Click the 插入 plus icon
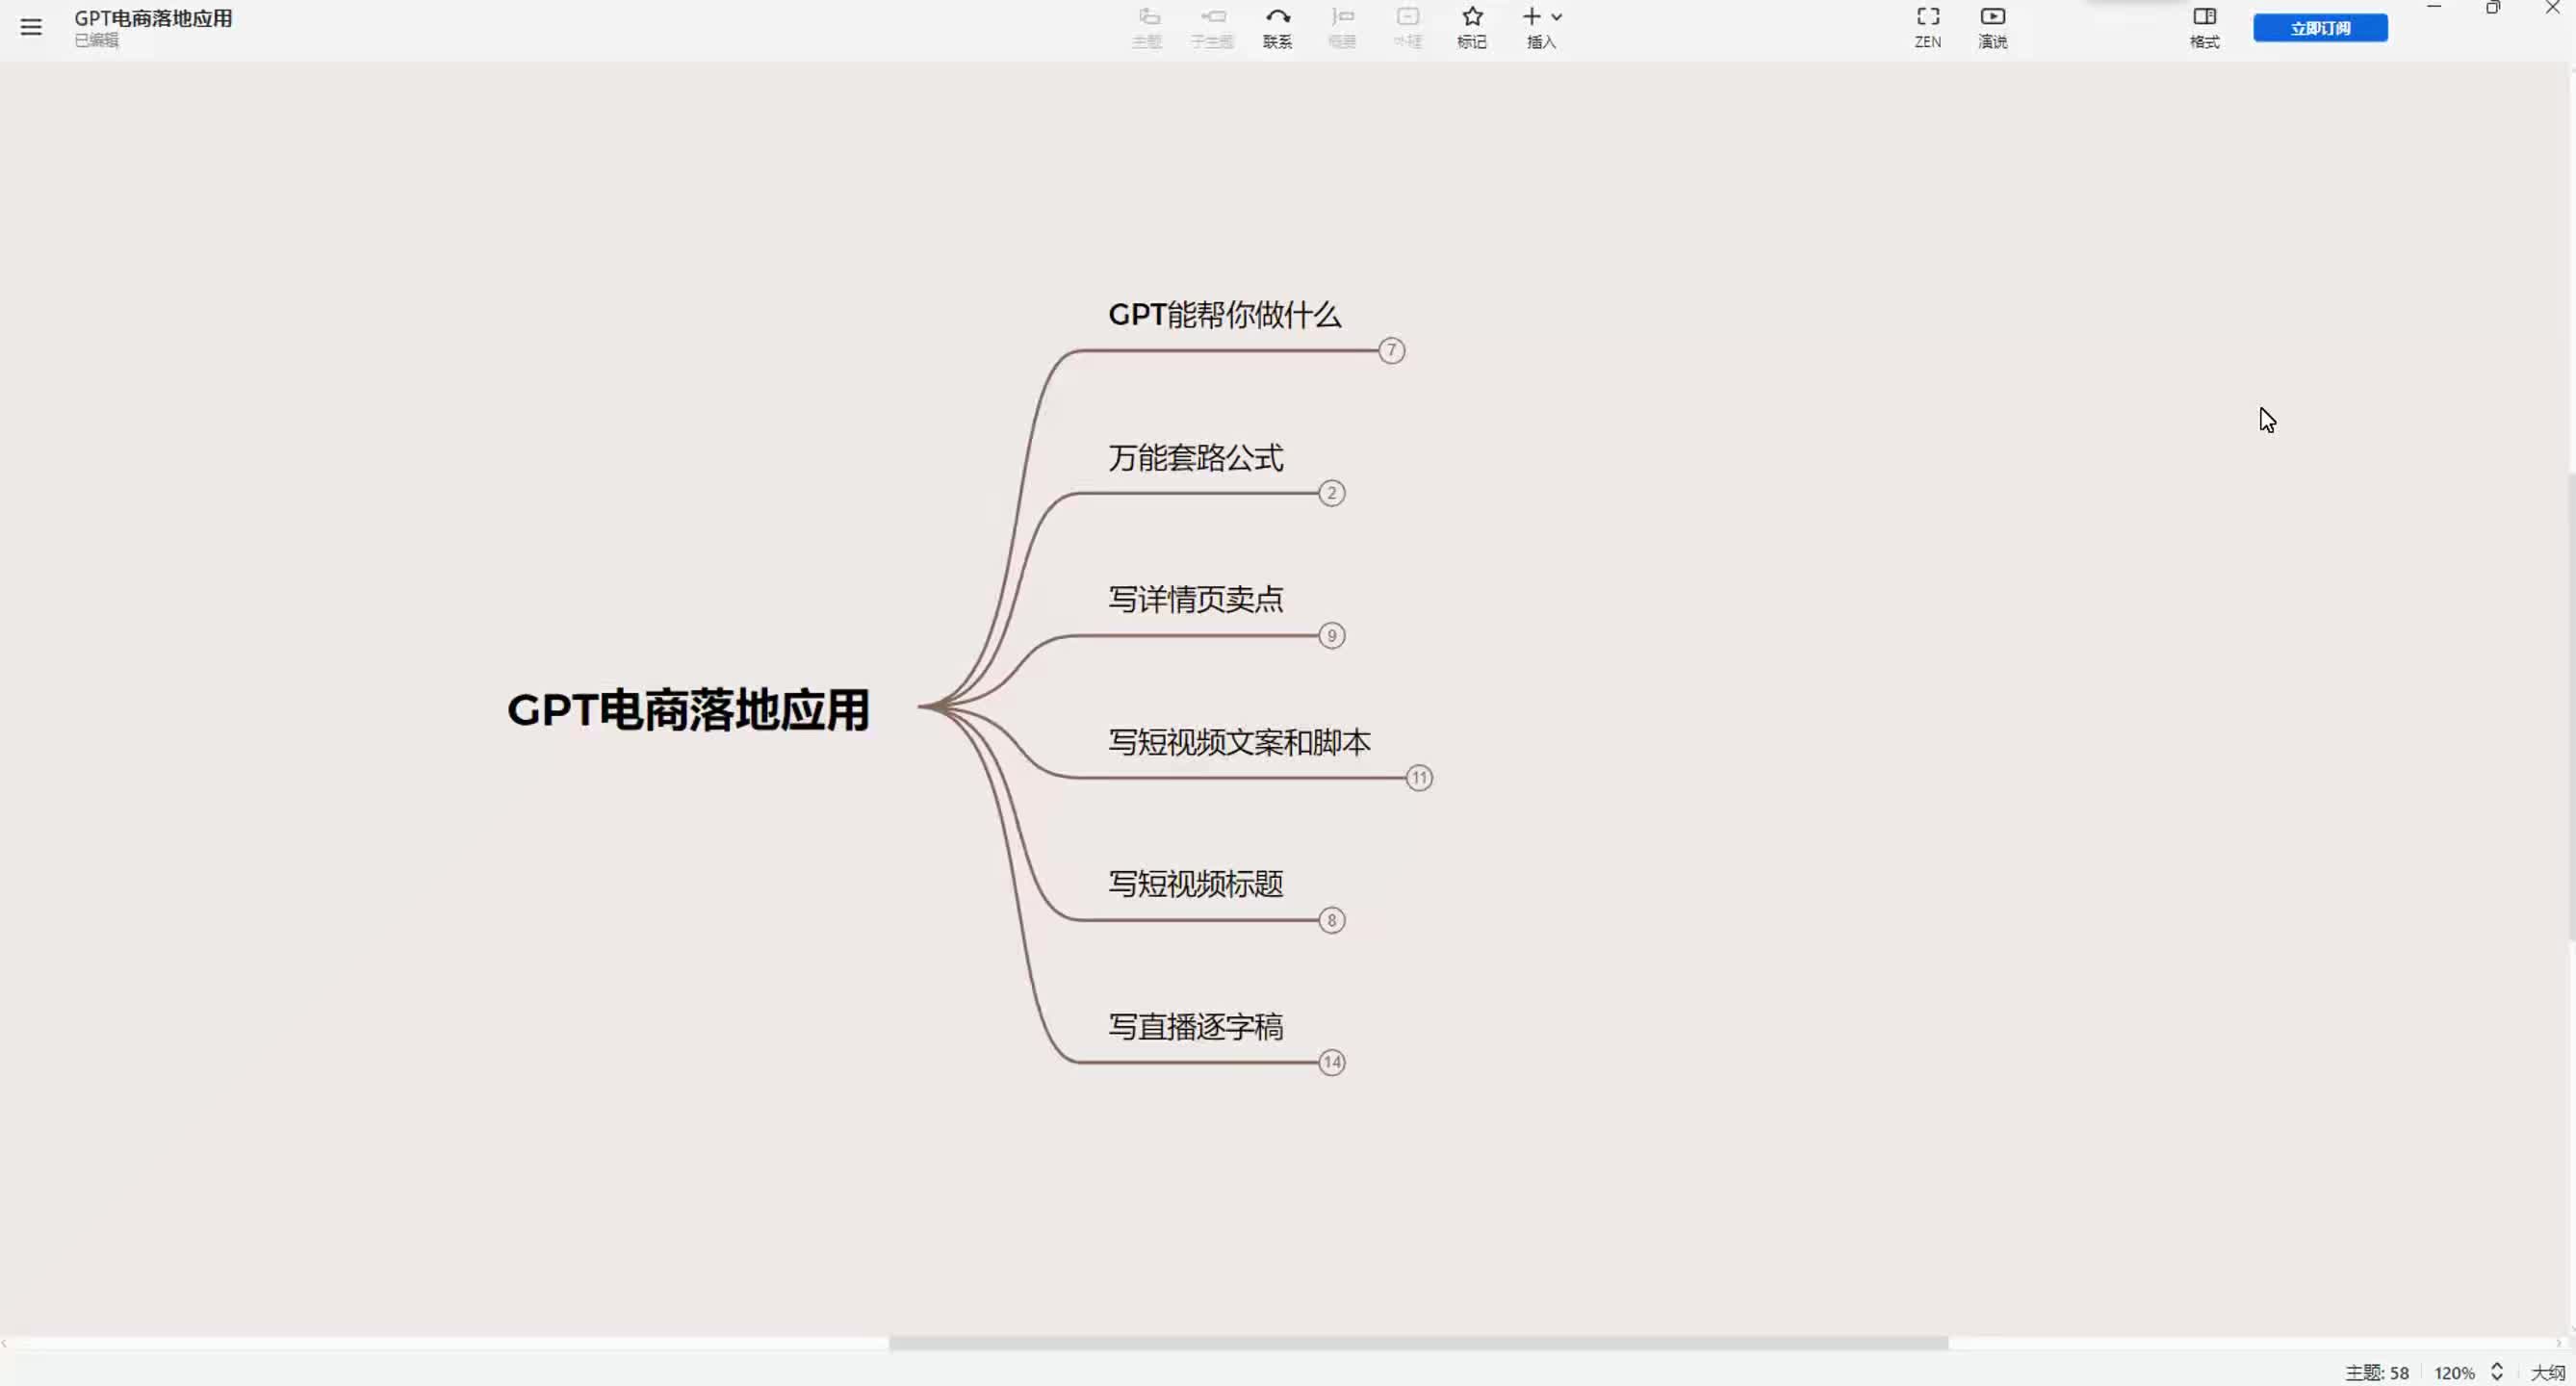The width and height of the screenshot is (2576, 1386). 1532,16
